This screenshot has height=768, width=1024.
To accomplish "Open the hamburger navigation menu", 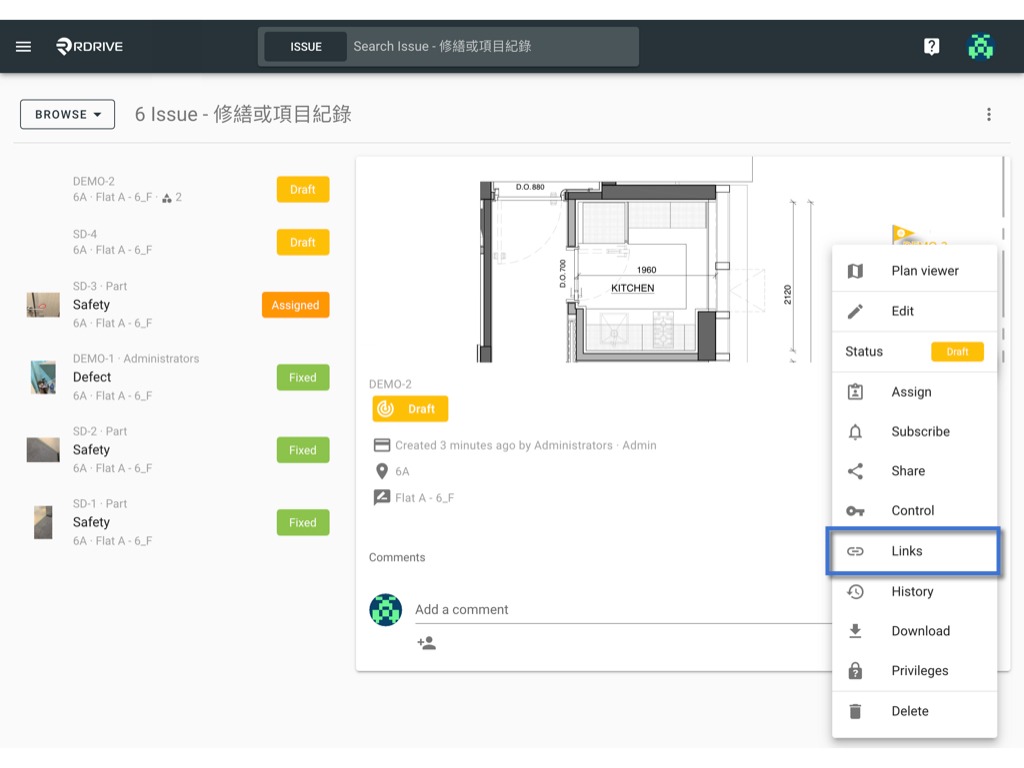I will pos(24,46).
